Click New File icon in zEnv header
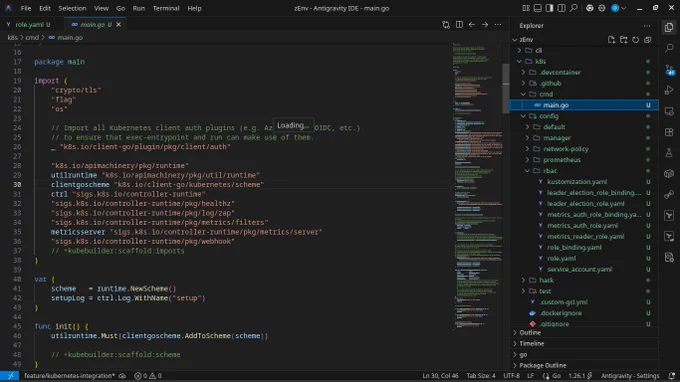The width and height of the screenshot is (680, 382). [611, 39]
